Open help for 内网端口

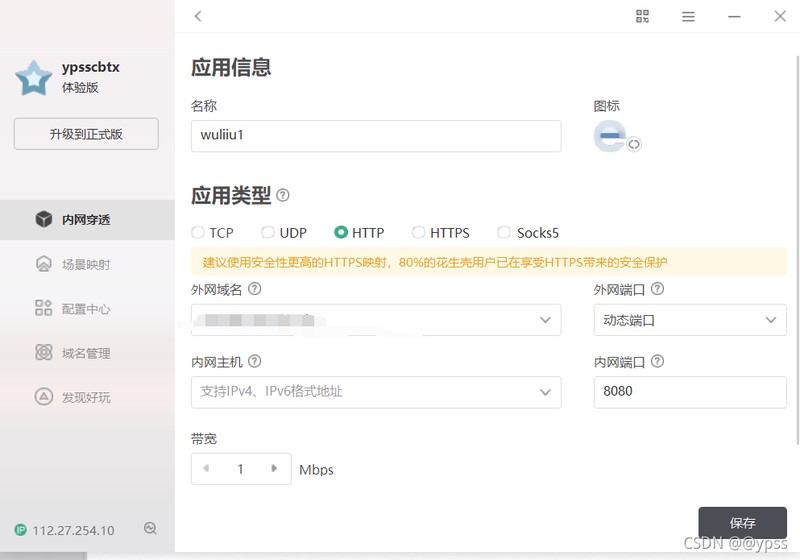(x=658, y=362)
